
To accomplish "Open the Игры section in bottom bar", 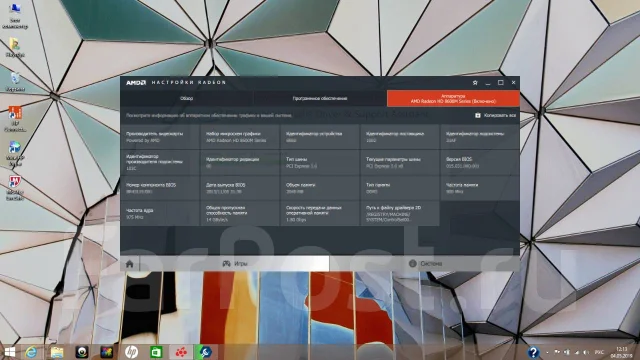I will point(234,264).
